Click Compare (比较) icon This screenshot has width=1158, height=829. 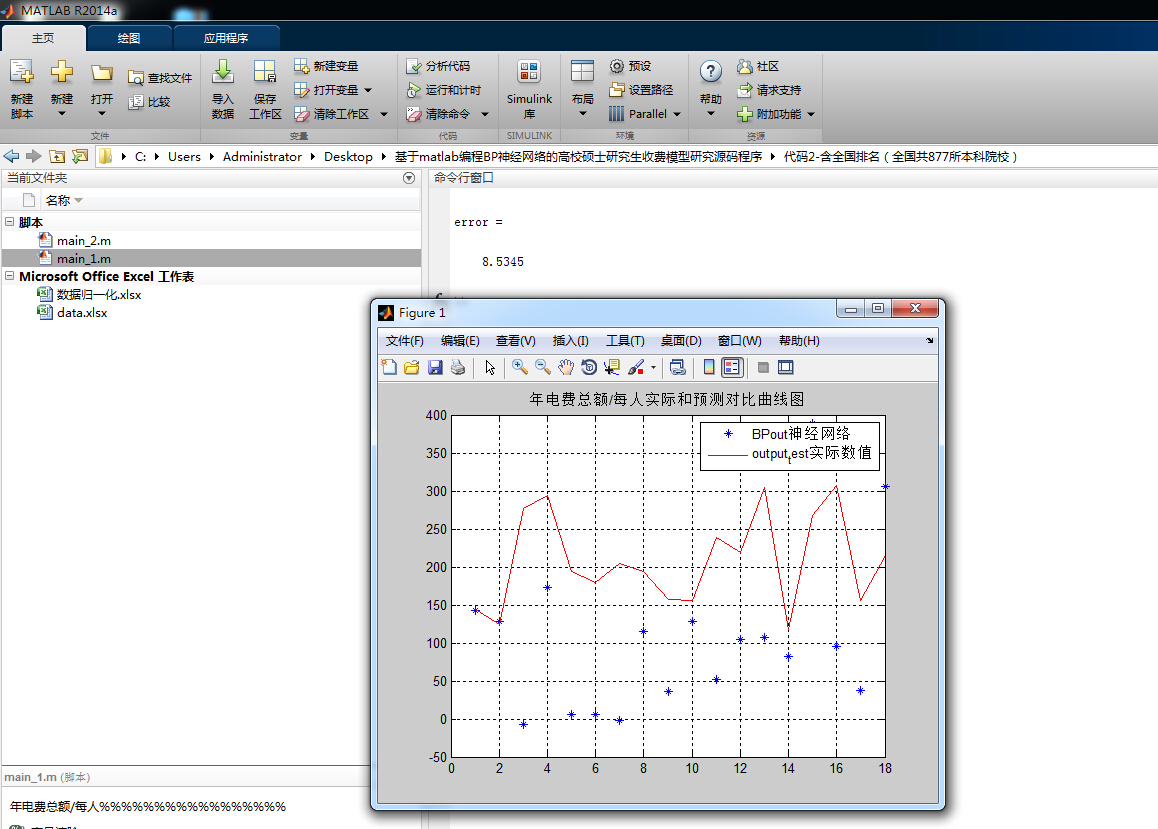click(x=136, y=102)
